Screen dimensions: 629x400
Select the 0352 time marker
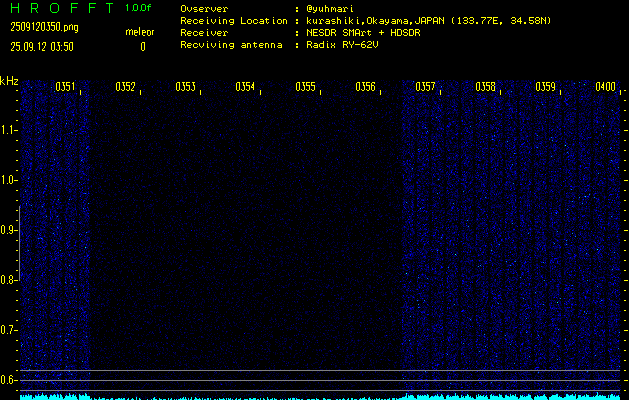click(x=126, y=87)
